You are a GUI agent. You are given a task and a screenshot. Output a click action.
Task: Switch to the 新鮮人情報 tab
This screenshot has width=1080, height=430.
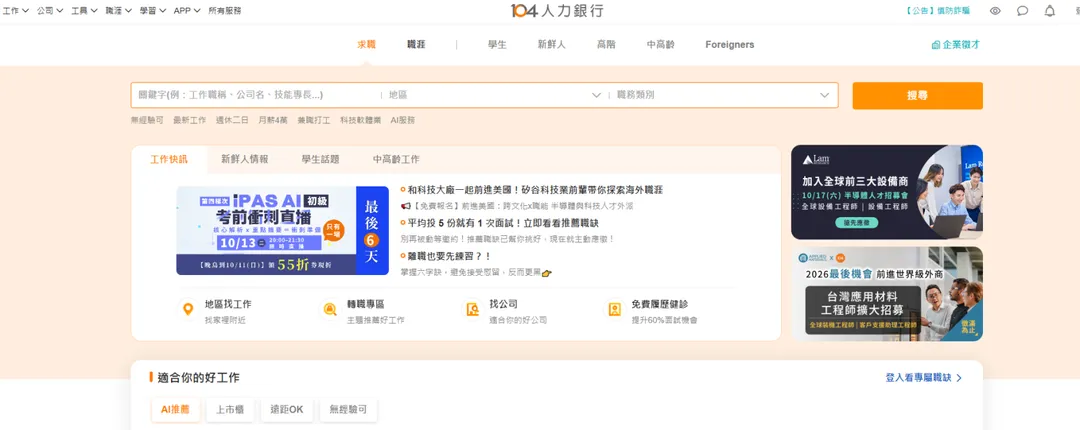245,159
